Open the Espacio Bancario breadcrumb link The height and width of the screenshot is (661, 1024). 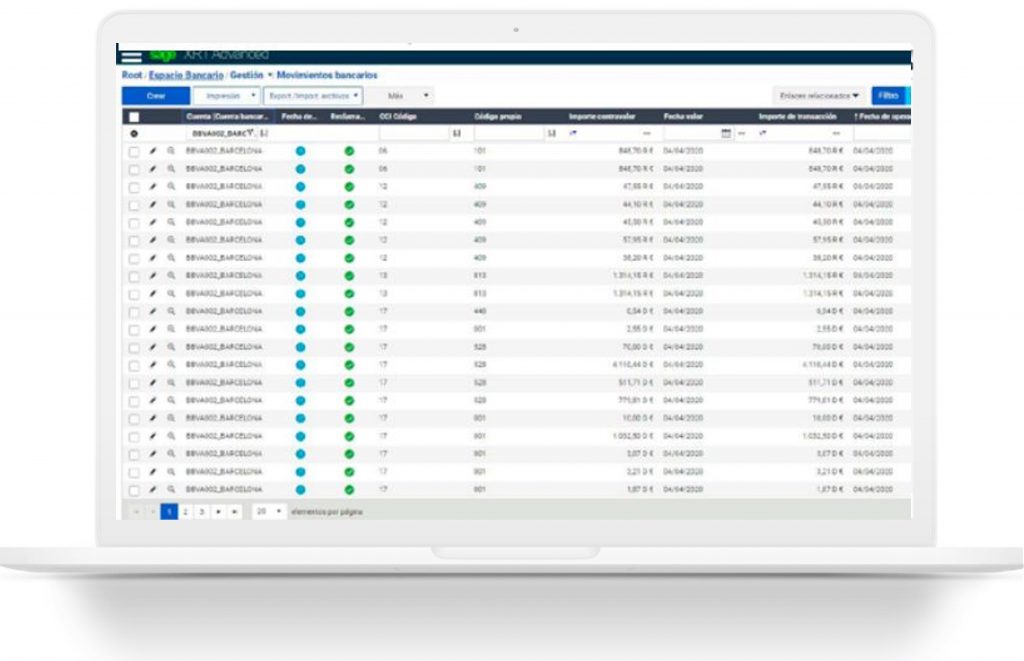click(186, 75)
